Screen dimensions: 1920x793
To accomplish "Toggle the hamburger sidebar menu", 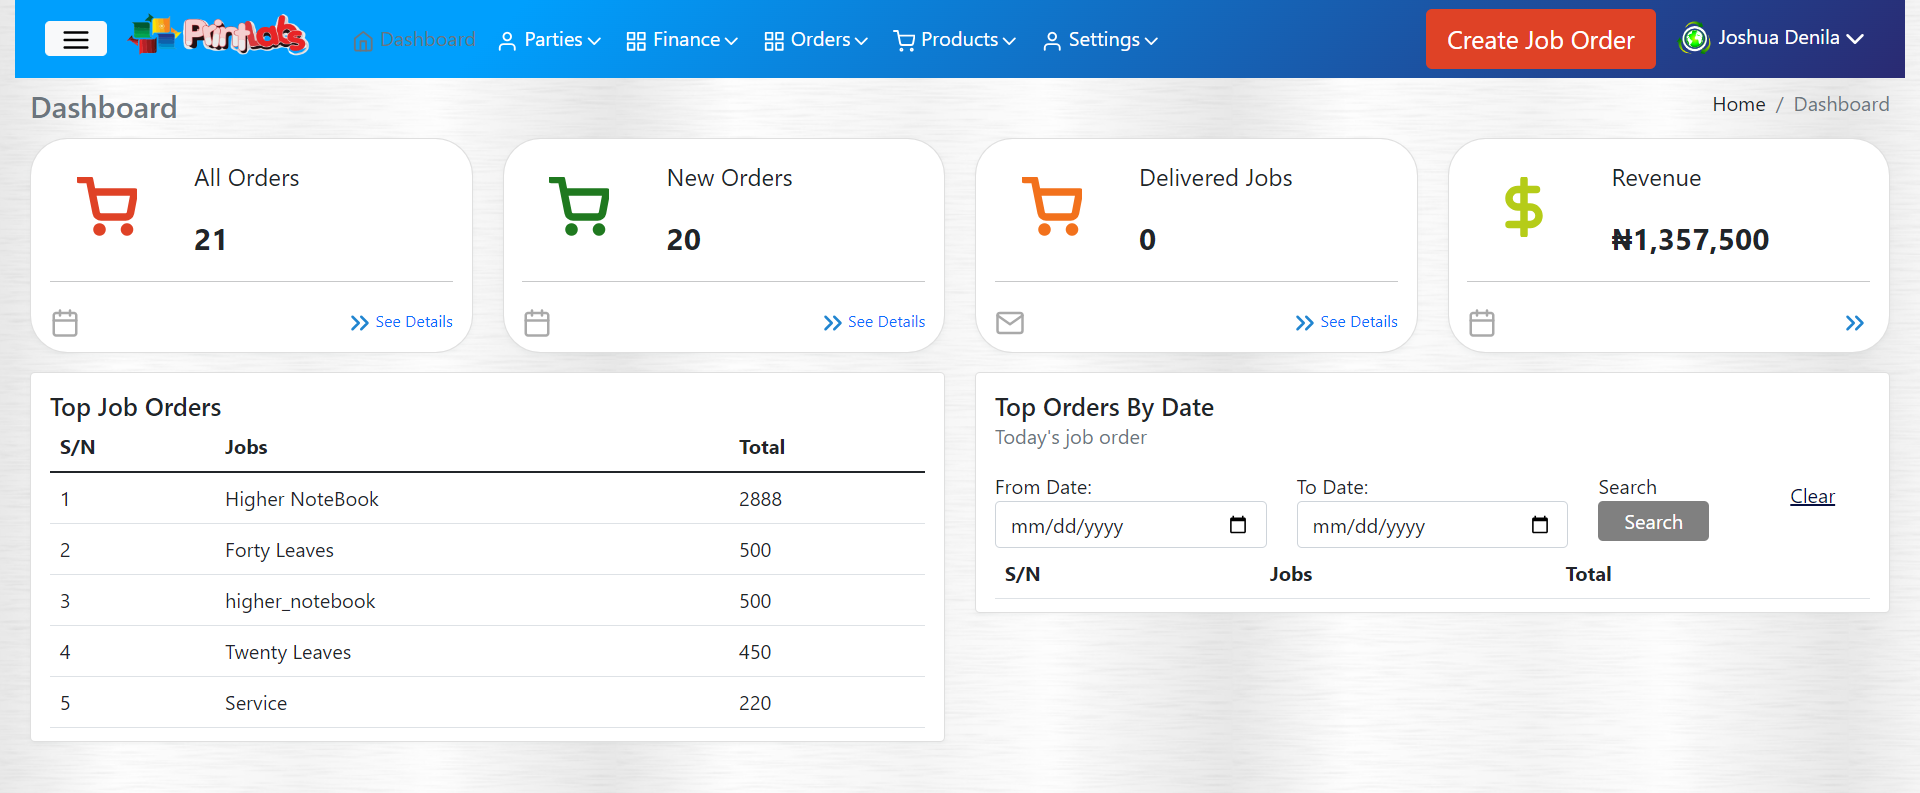I will click(75, 39).
